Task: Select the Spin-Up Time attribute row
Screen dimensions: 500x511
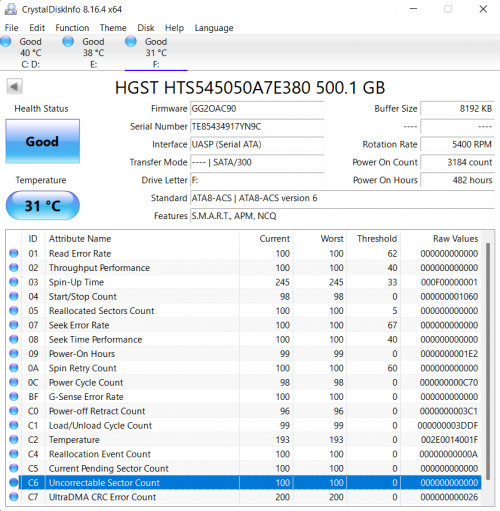Action: [x=244, y=282]
